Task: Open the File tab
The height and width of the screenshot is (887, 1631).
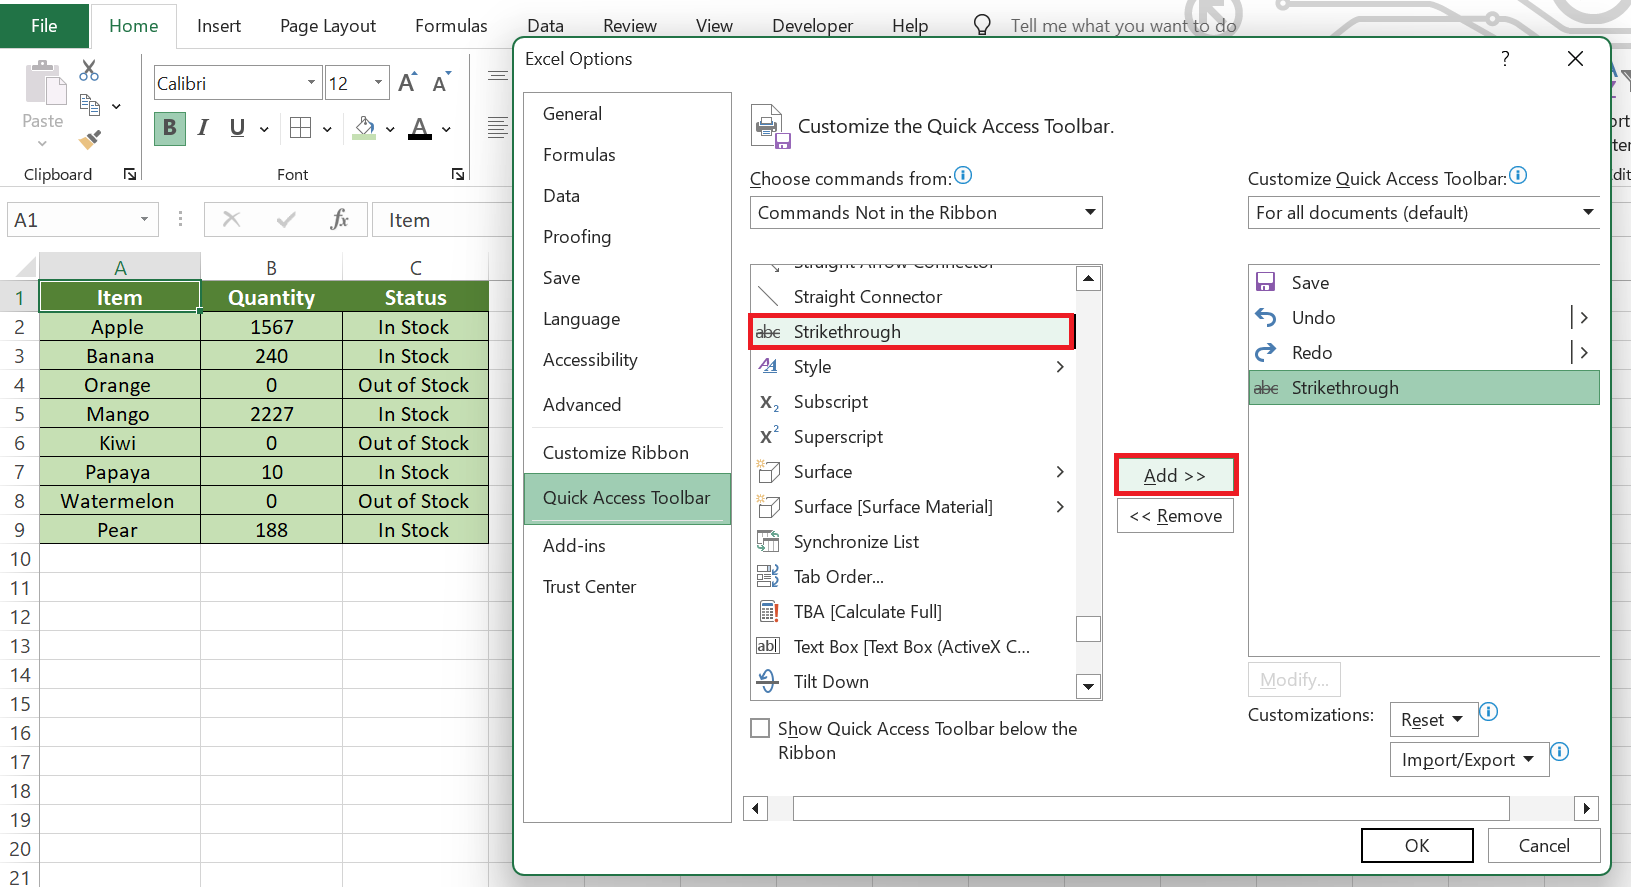Action: click(x=44, y=25)
